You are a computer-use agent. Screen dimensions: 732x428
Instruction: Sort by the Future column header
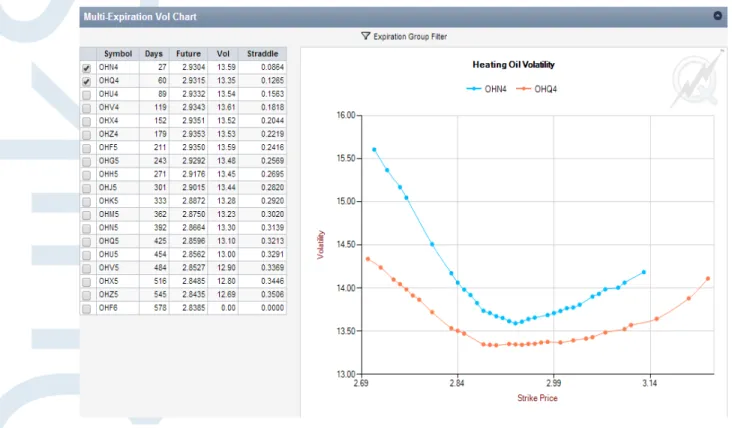(188, 54)
